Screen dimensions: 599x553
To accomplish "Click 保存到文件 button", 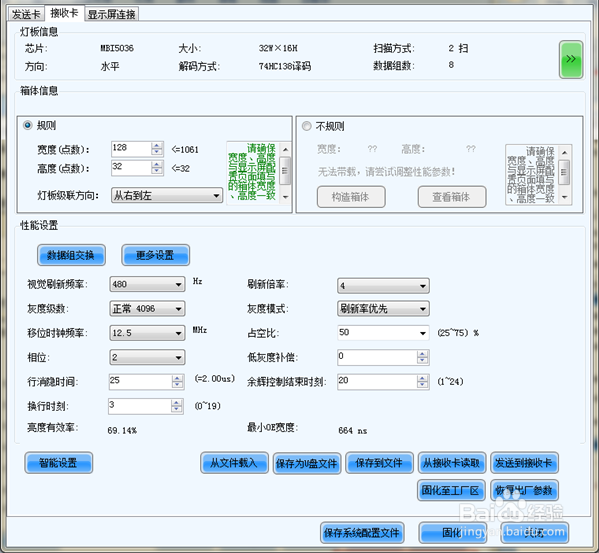I will 379,463.
